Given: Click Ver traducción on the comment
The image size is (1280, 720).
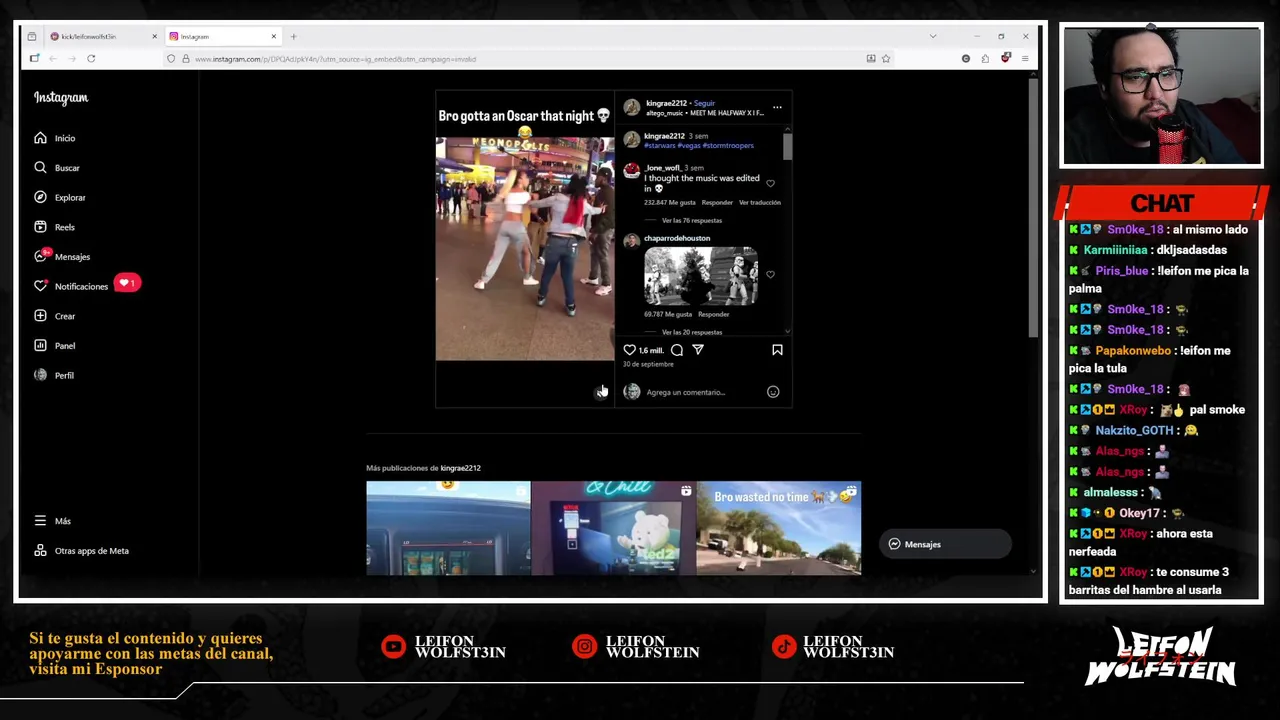Looking at the screenshot, I should pyautogui.click(x=760, y=202).
